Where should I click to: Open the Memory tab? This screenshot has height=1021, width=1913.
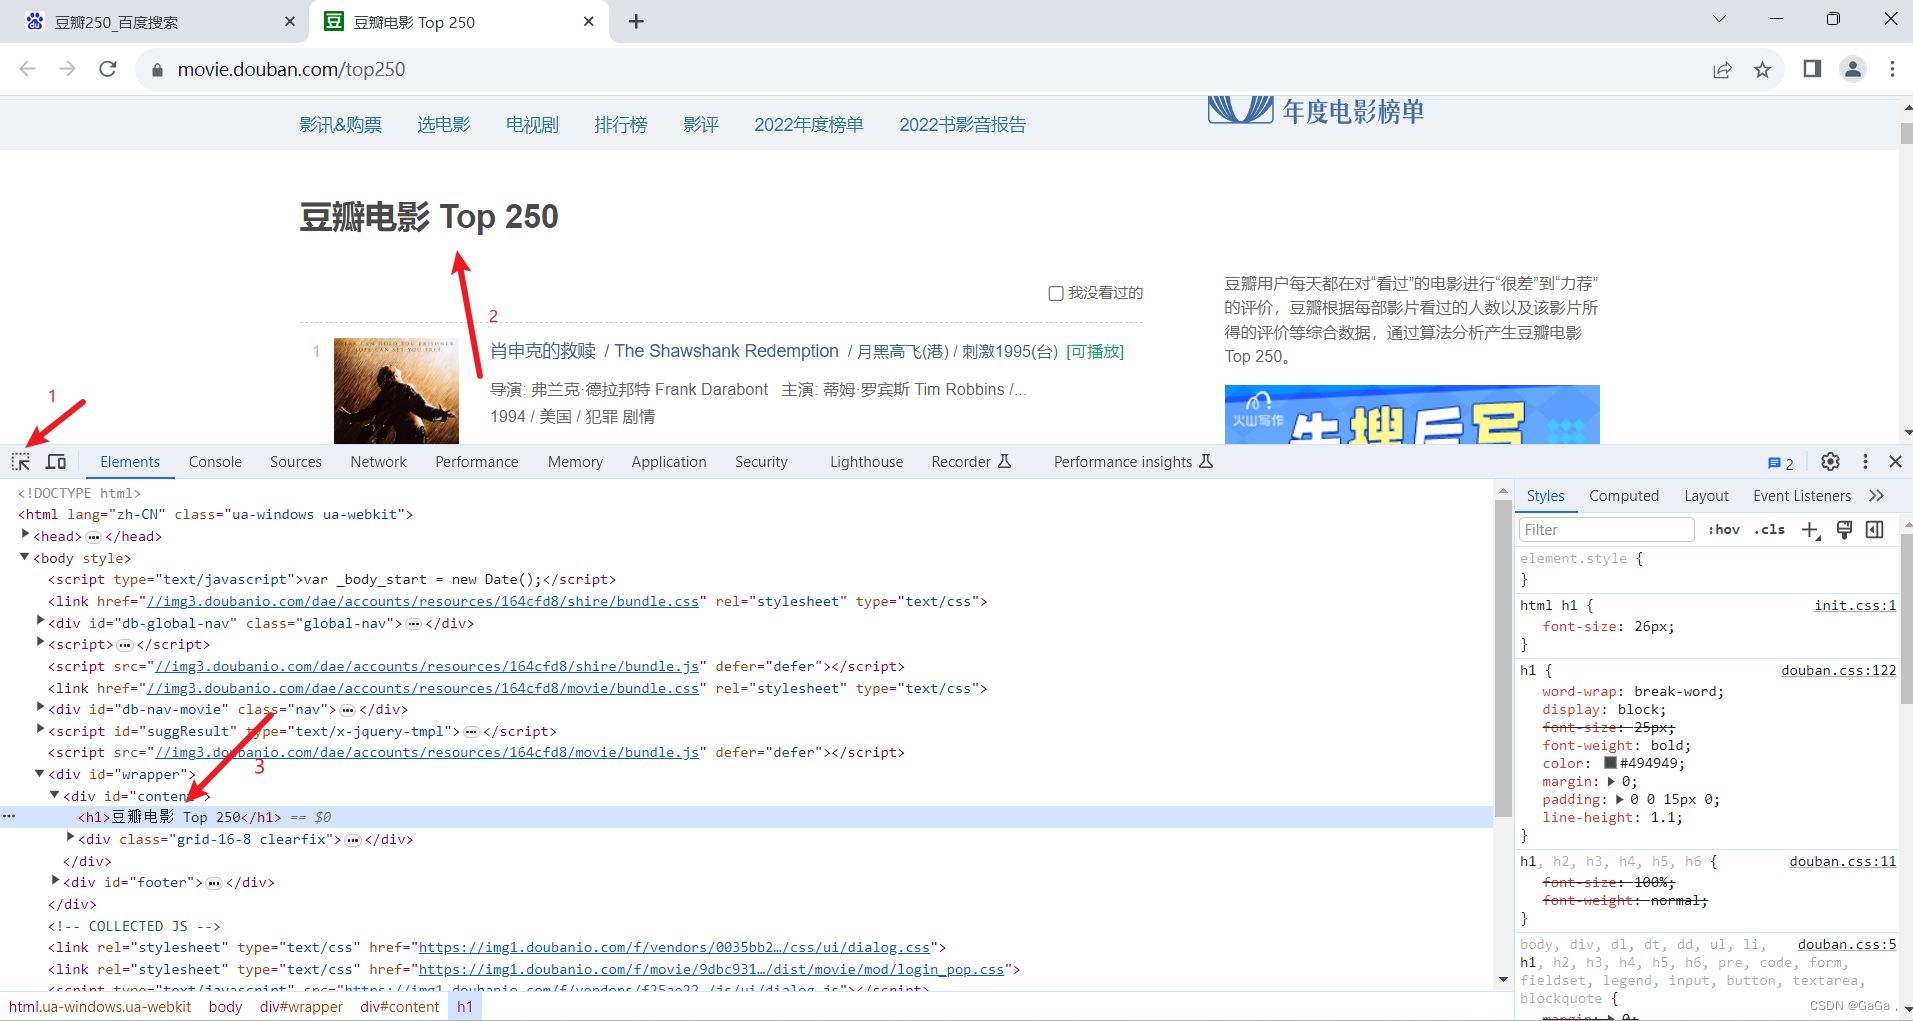tap(575, 462)
